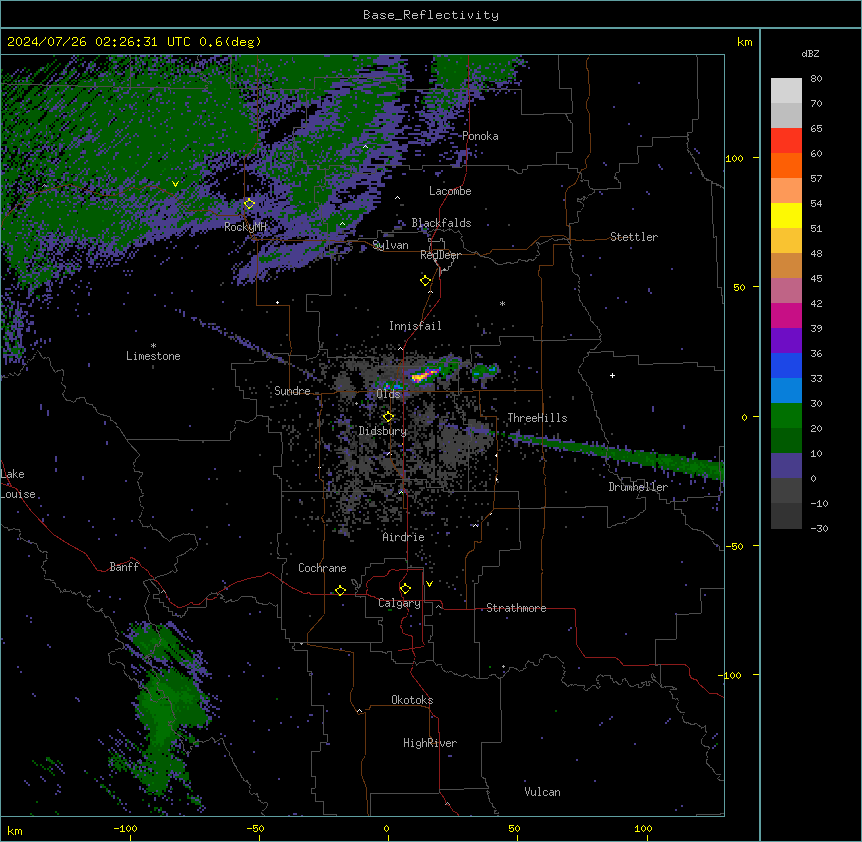862x842 pixels.
Task: Pick the royal blue 33-36 dBZ swatch
Action: pyautogui.click(x=786, y=365)
